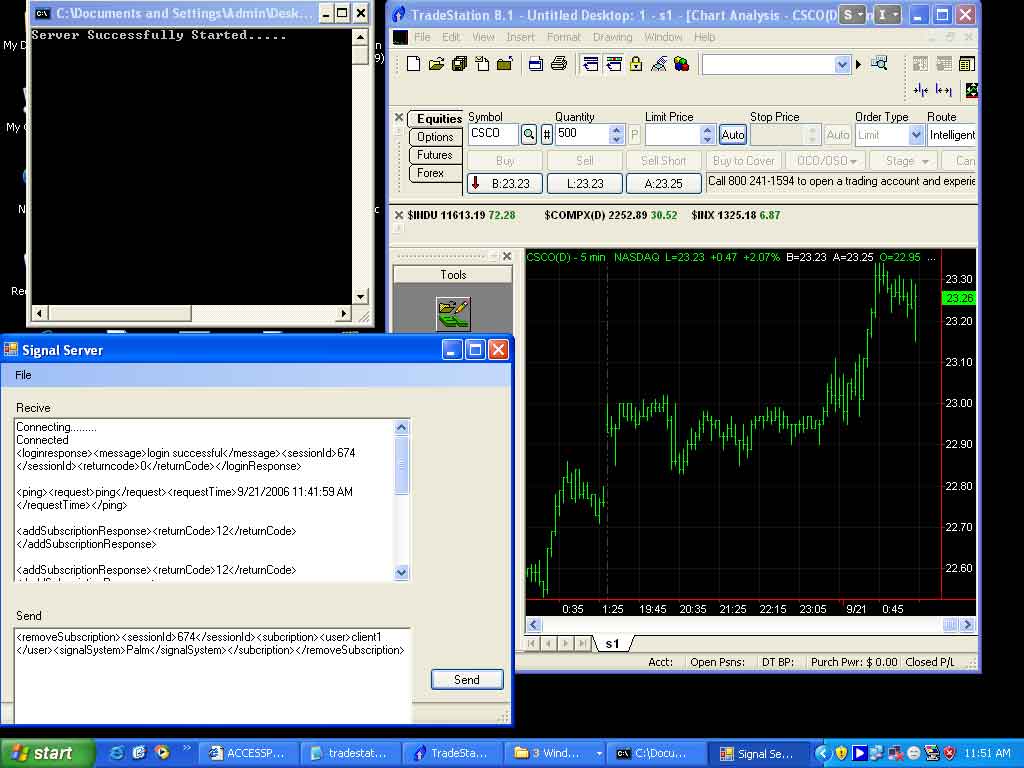The width and height of the screenshot is (1024, 768).
Task: Click the New document icon in TradeStation toolbar
Action: [413, 64]
